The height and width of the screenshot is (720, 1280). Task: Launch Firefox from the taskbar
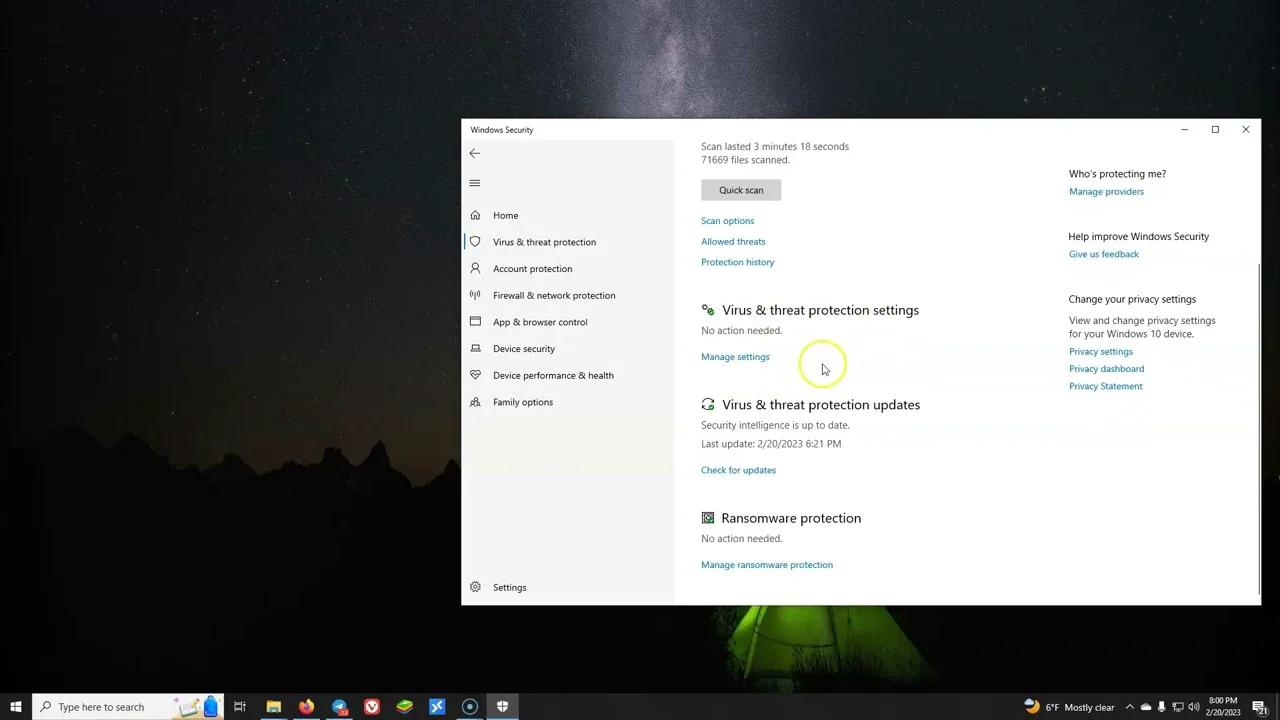click(x=306, y=706)
